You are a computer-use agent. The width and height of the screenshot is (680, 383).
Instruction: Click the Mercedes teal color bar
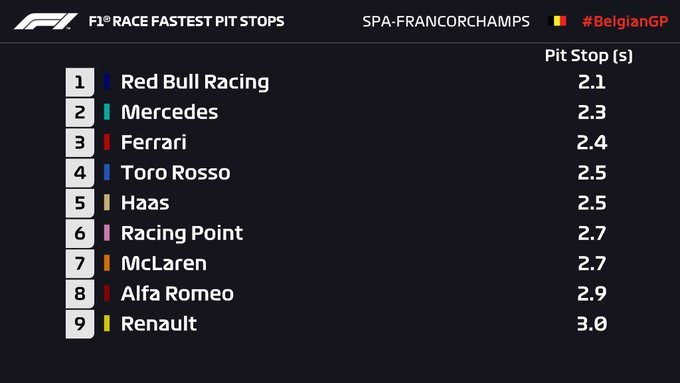tap(107, 111)
